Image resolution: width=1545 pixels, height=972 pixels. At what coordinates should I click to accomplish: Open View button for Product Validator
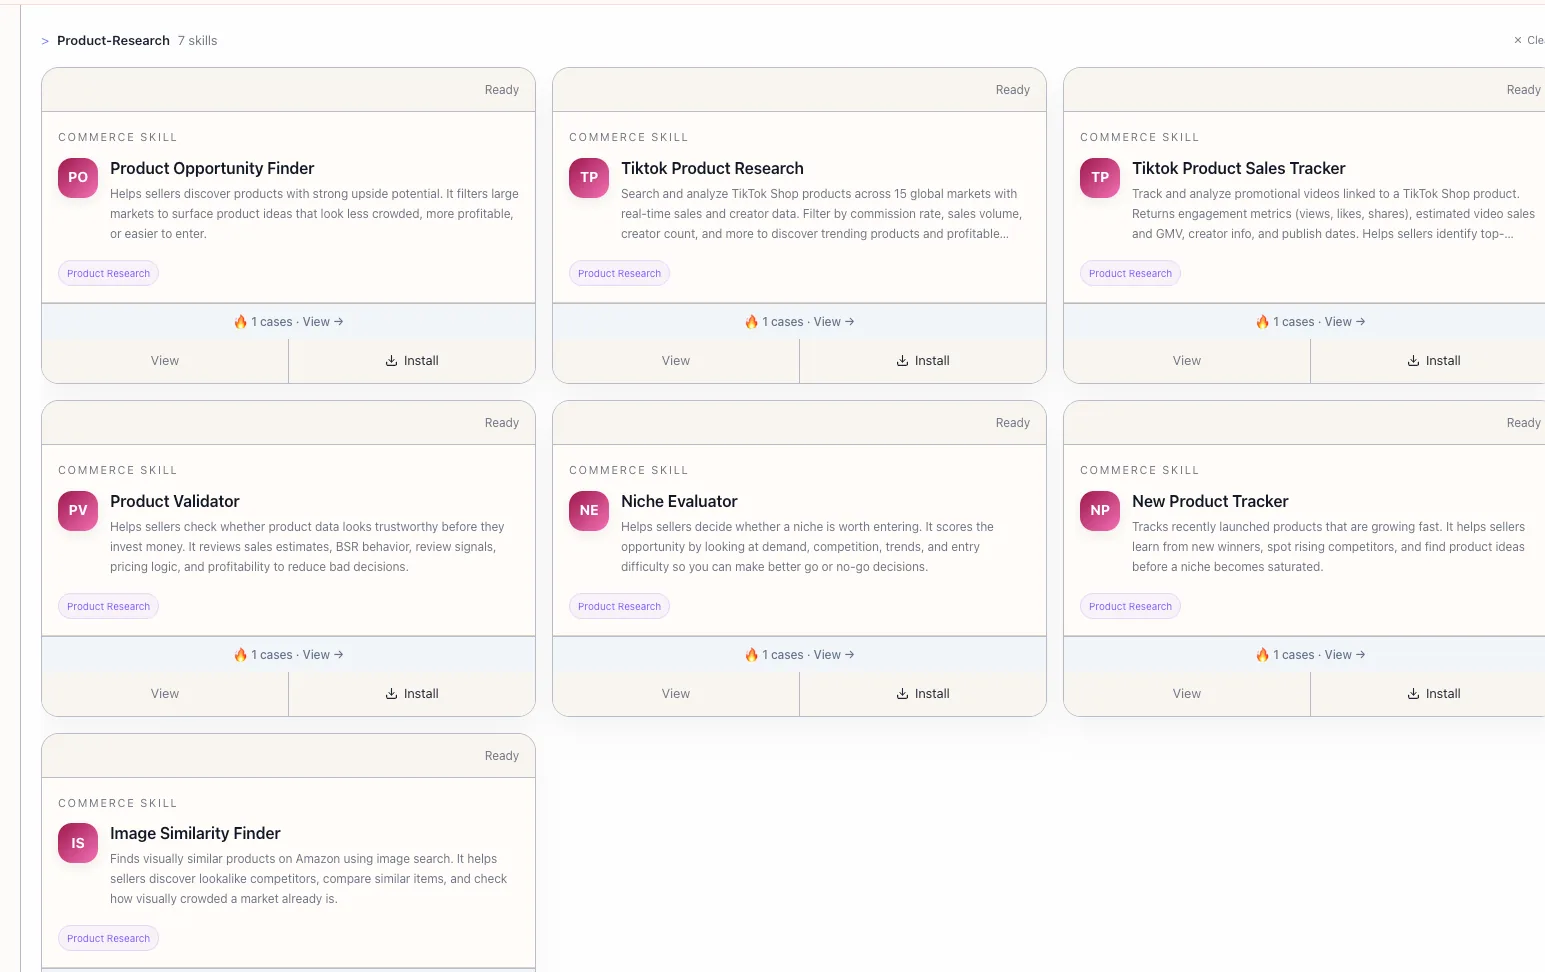165,694
